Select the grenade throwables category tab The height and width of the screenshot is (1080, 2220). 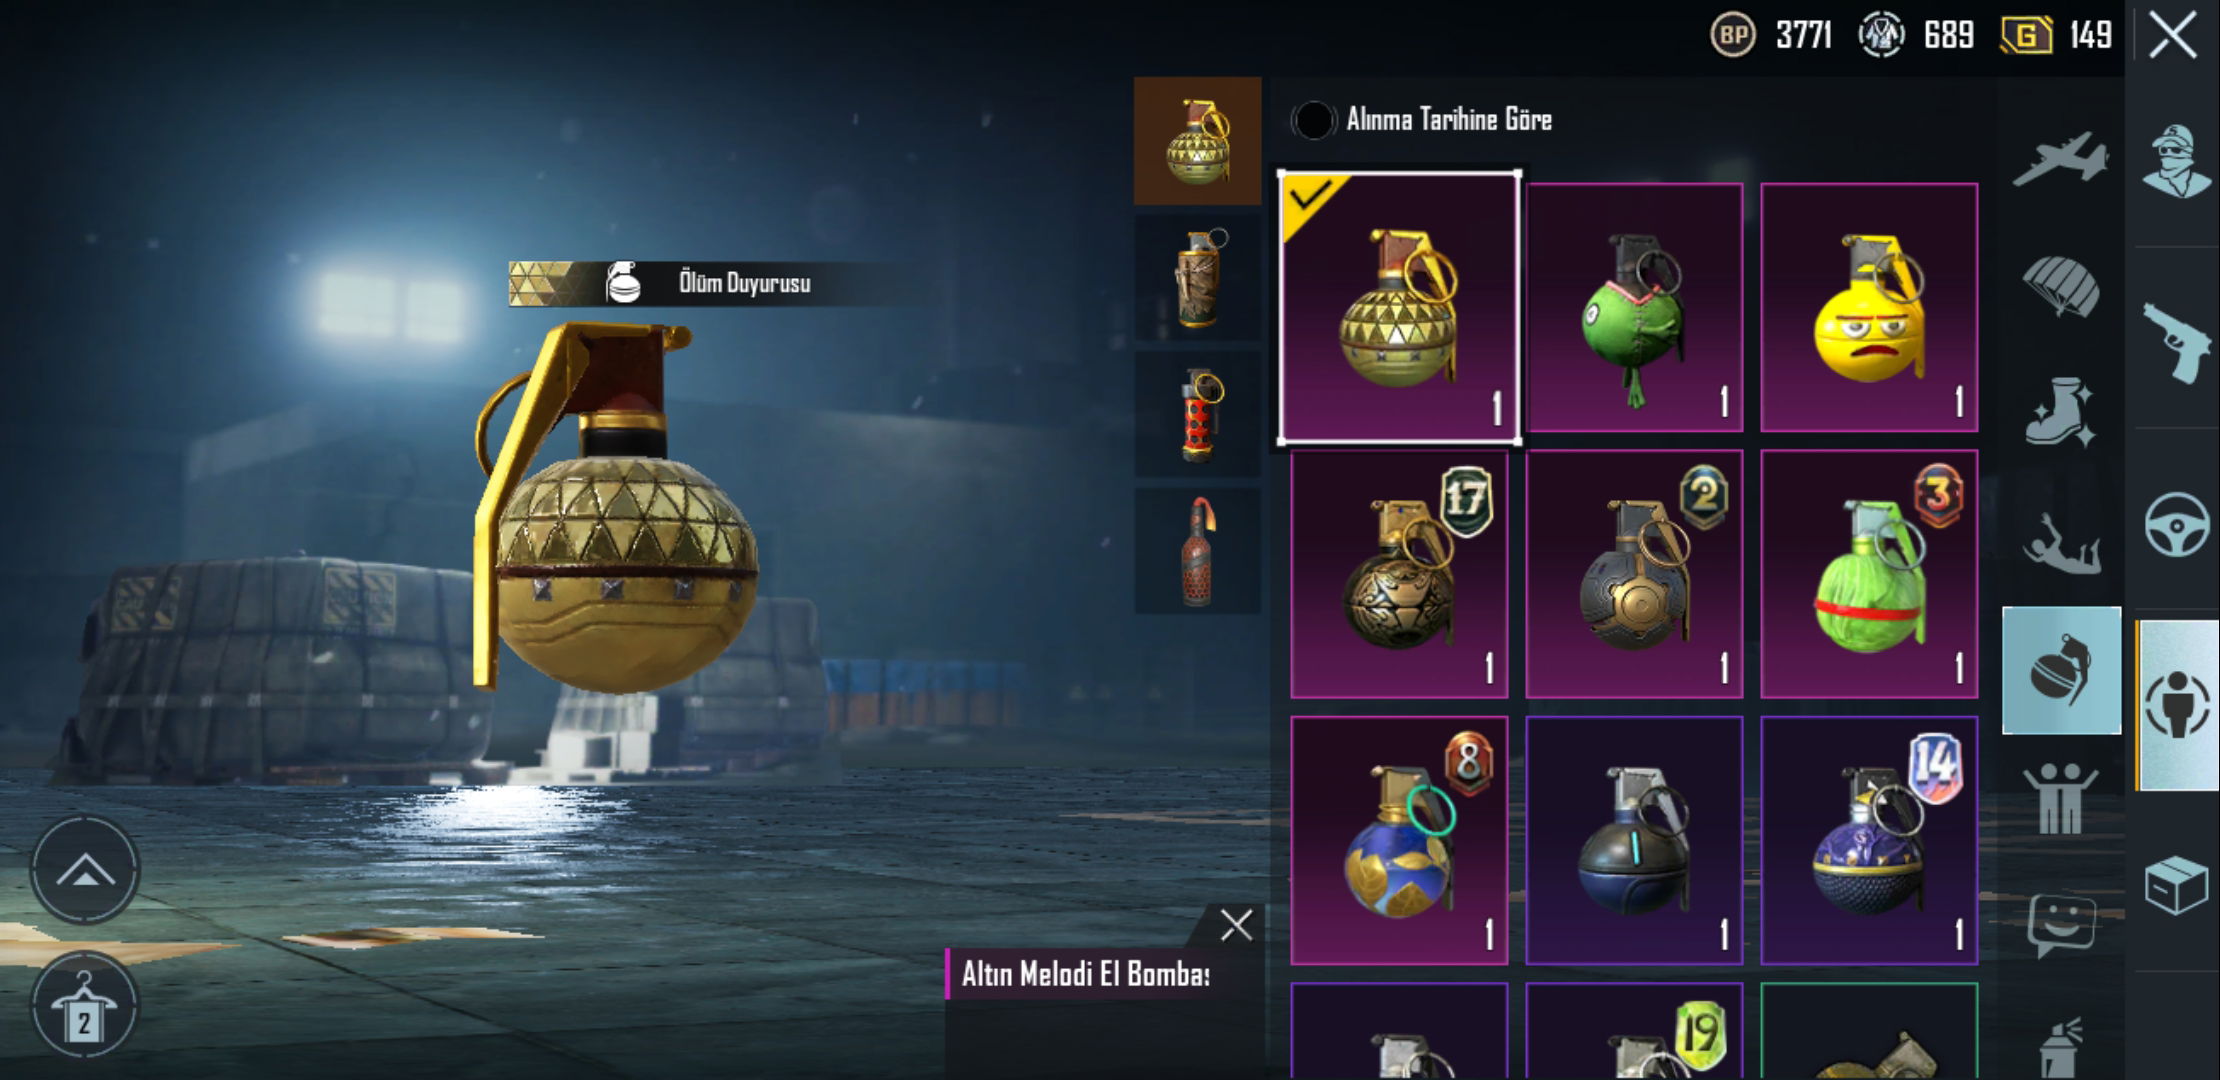[x=2061, y=670]
